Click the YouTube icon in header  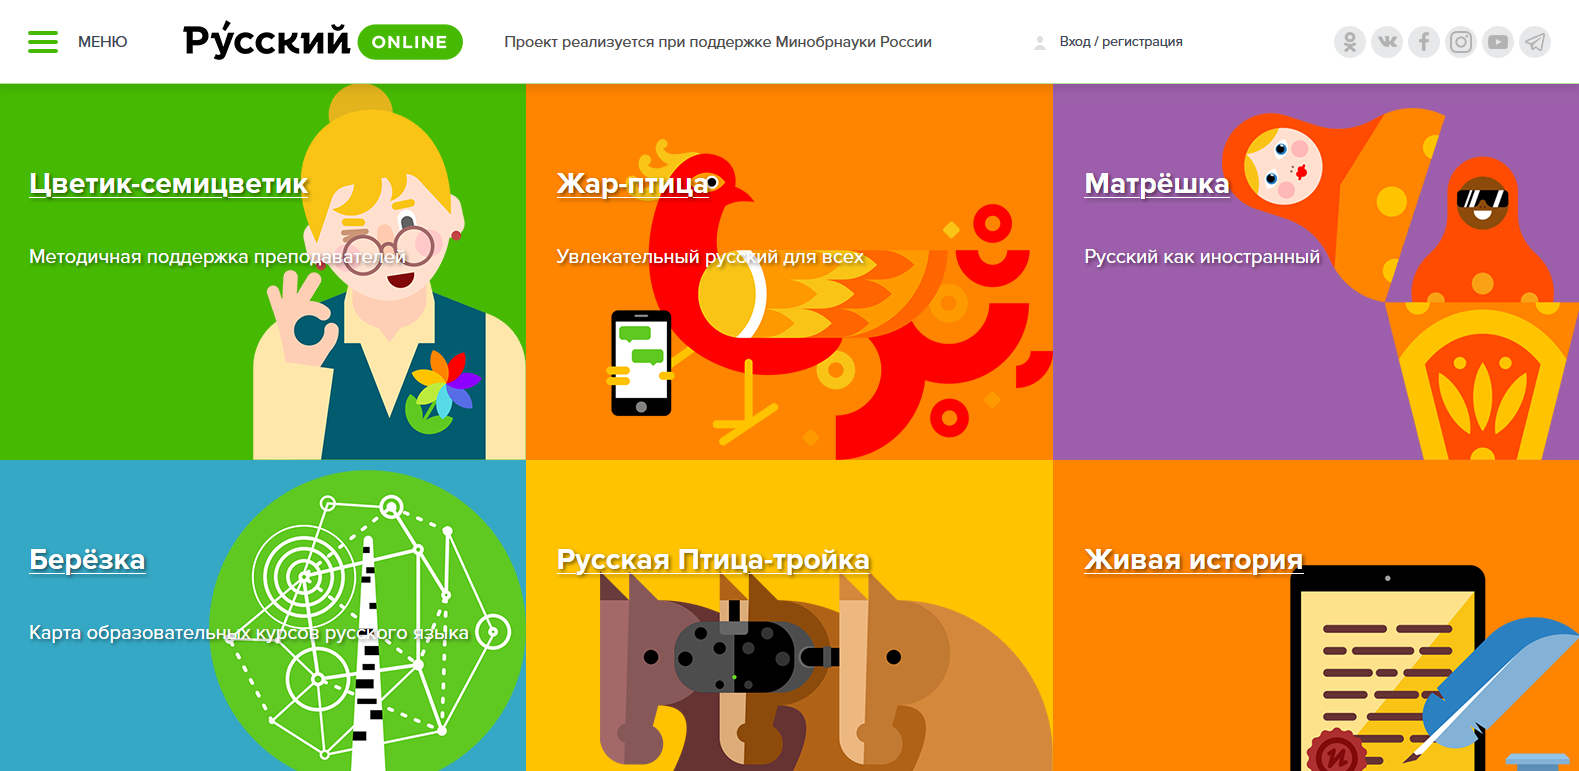(1498, 42)
